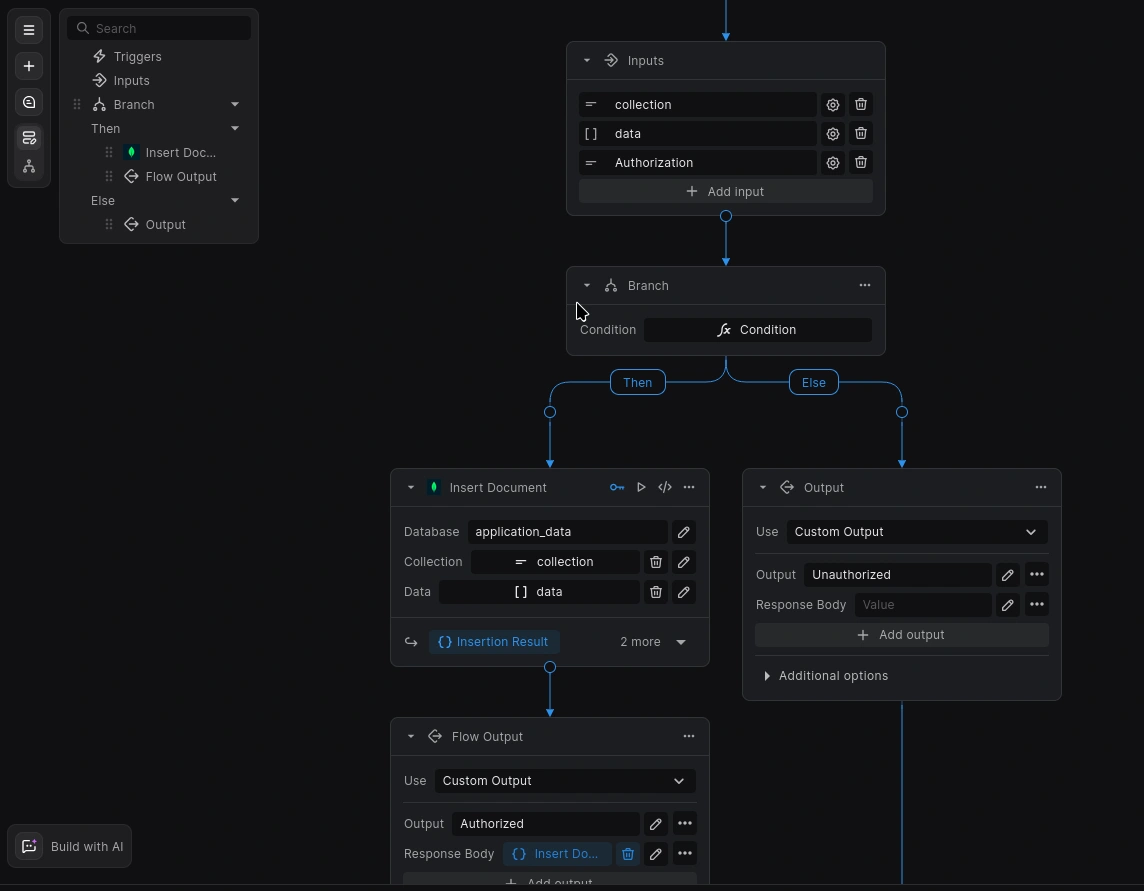
Task: Click the plus add-step sidebar icon
Action: click(x=29, y=66)
